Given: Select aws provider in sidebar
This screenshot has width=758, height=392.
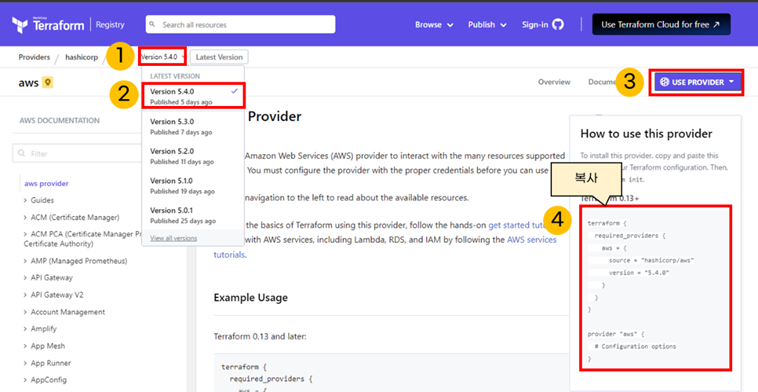Looking at the screenshot, I should tap(46, 184).
